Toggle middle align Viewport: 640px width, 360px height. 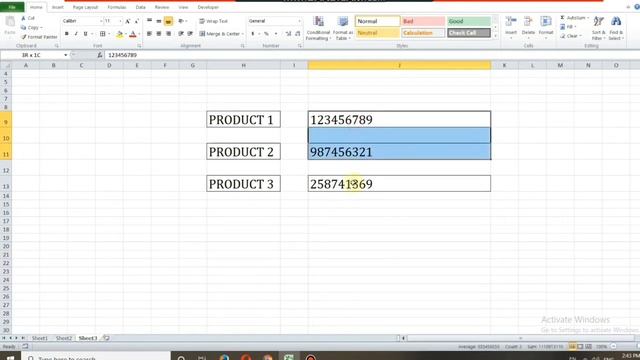pos(159,21)
